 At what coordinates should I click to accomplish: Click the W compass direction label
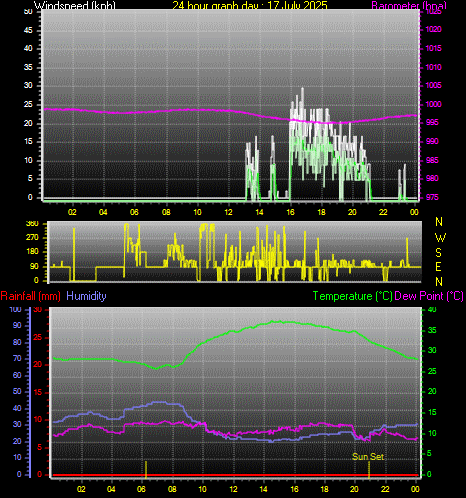(x=440, y=238)
